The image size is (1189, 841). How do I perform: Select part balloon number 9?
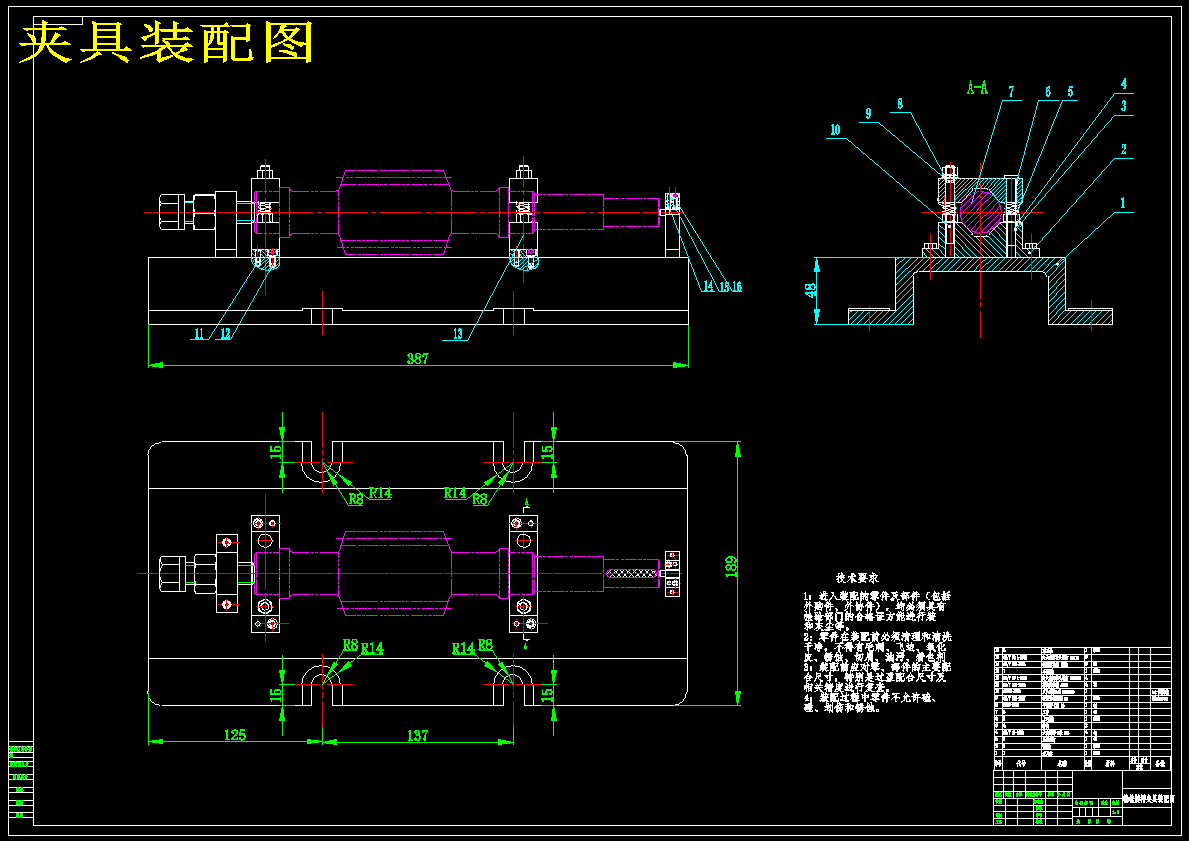click(869, 114)
